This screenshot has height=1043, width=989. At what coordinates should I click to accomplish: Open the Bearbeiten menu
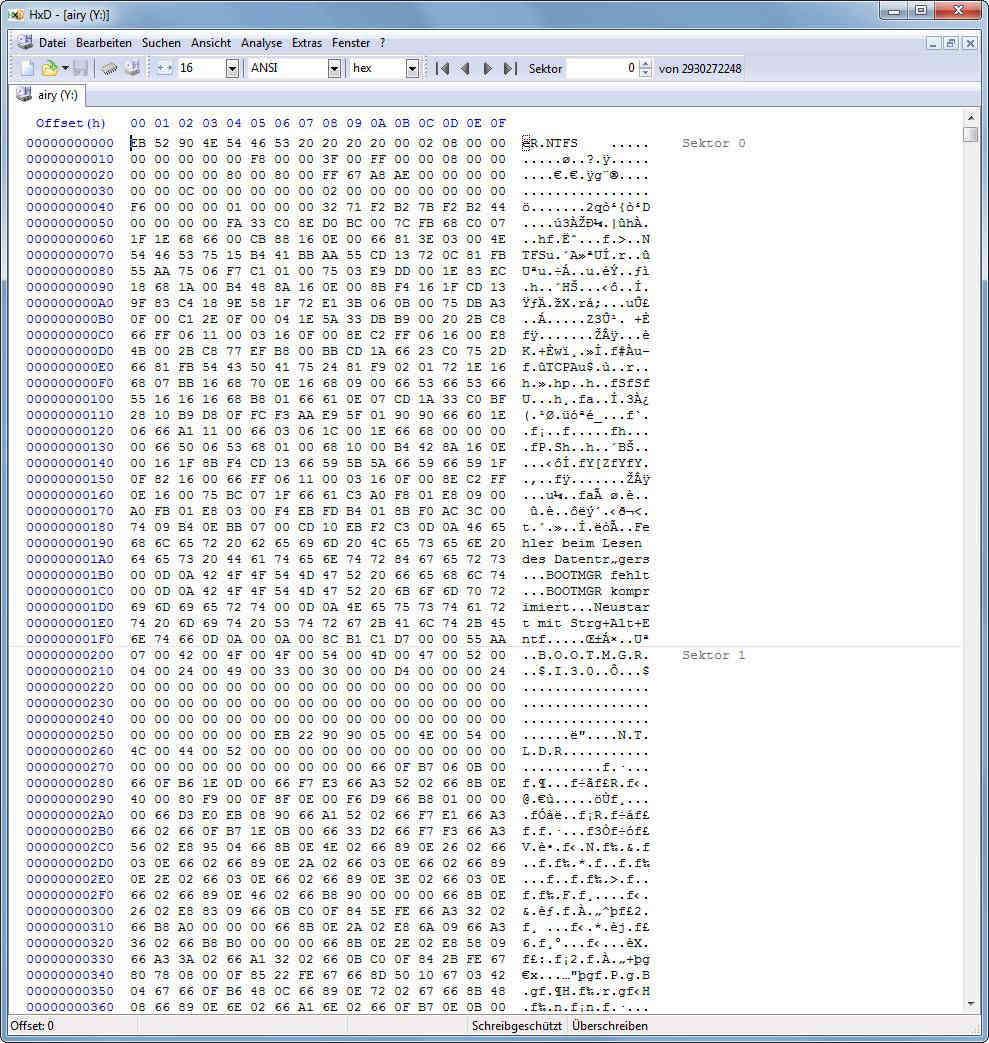104,43
